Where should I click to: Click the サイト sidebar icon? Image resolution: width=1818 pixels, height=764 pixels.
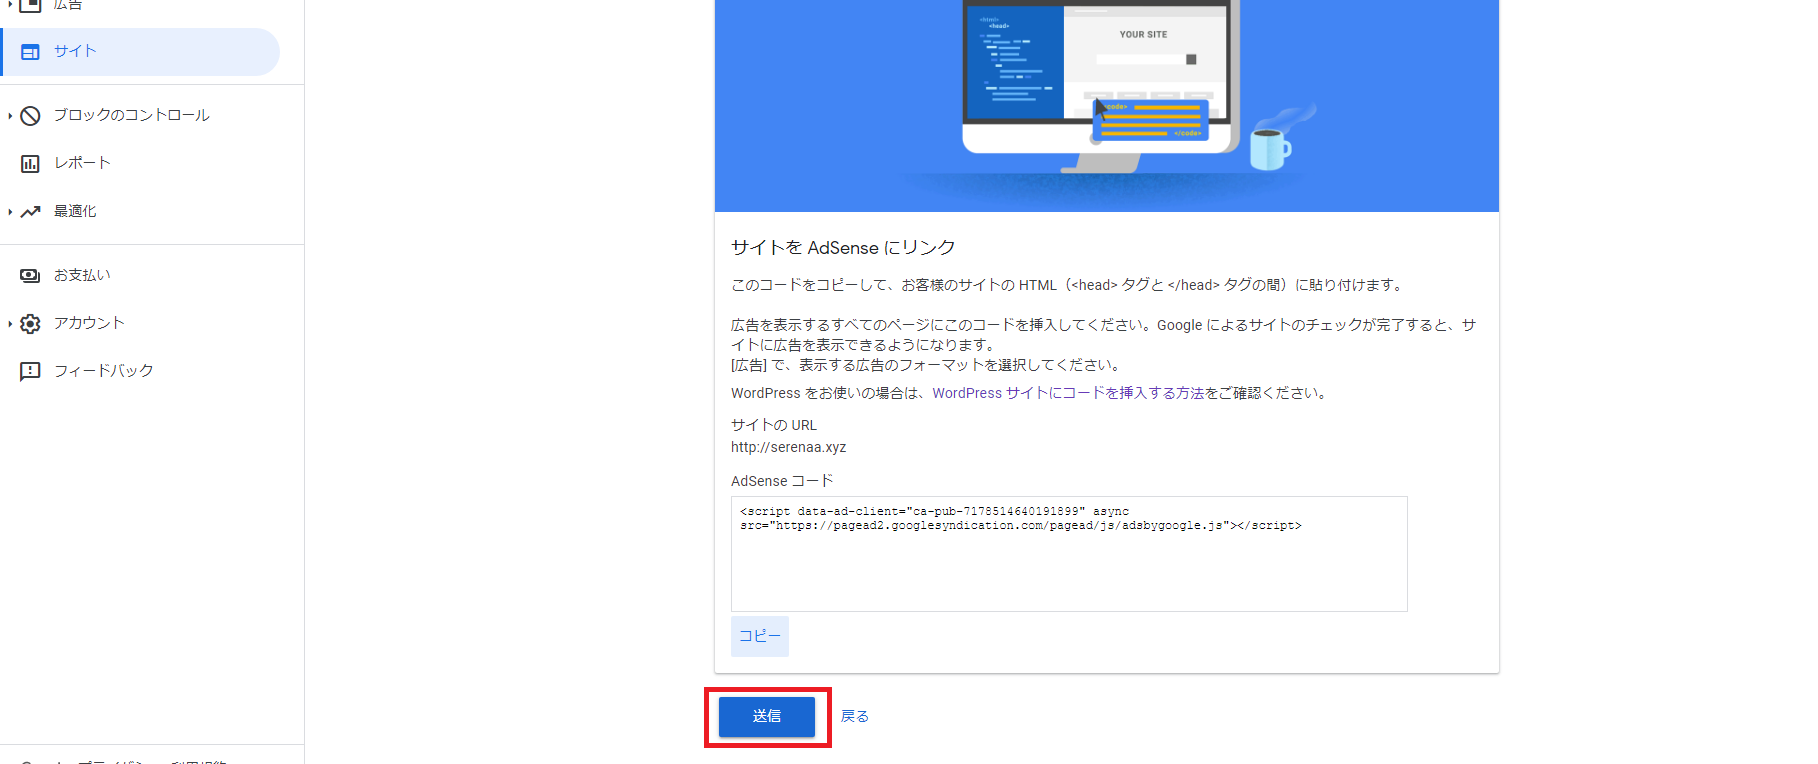tap(30, 52)
